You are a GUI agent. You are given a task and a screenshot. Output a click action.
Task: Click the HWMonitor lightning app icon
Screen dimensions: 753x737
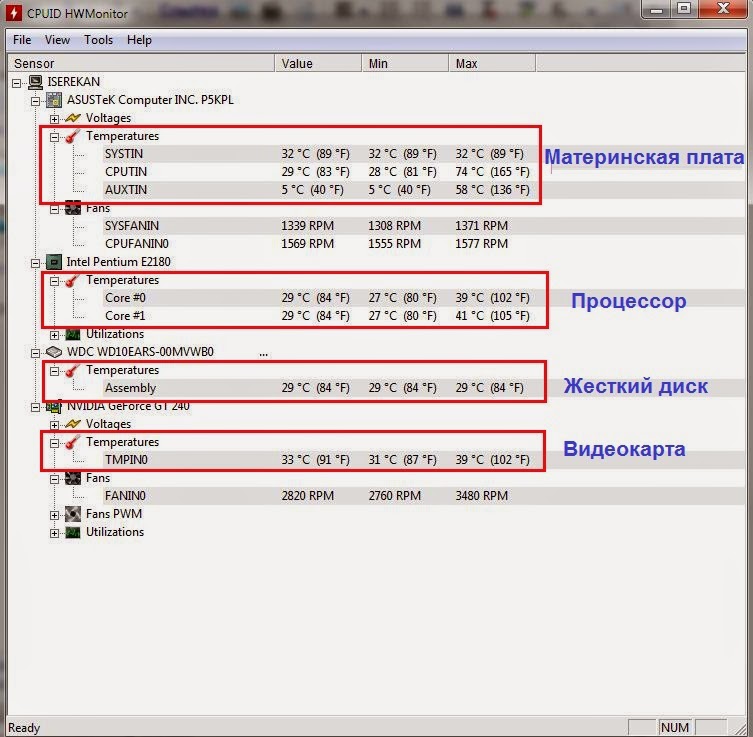click(13, 12)
